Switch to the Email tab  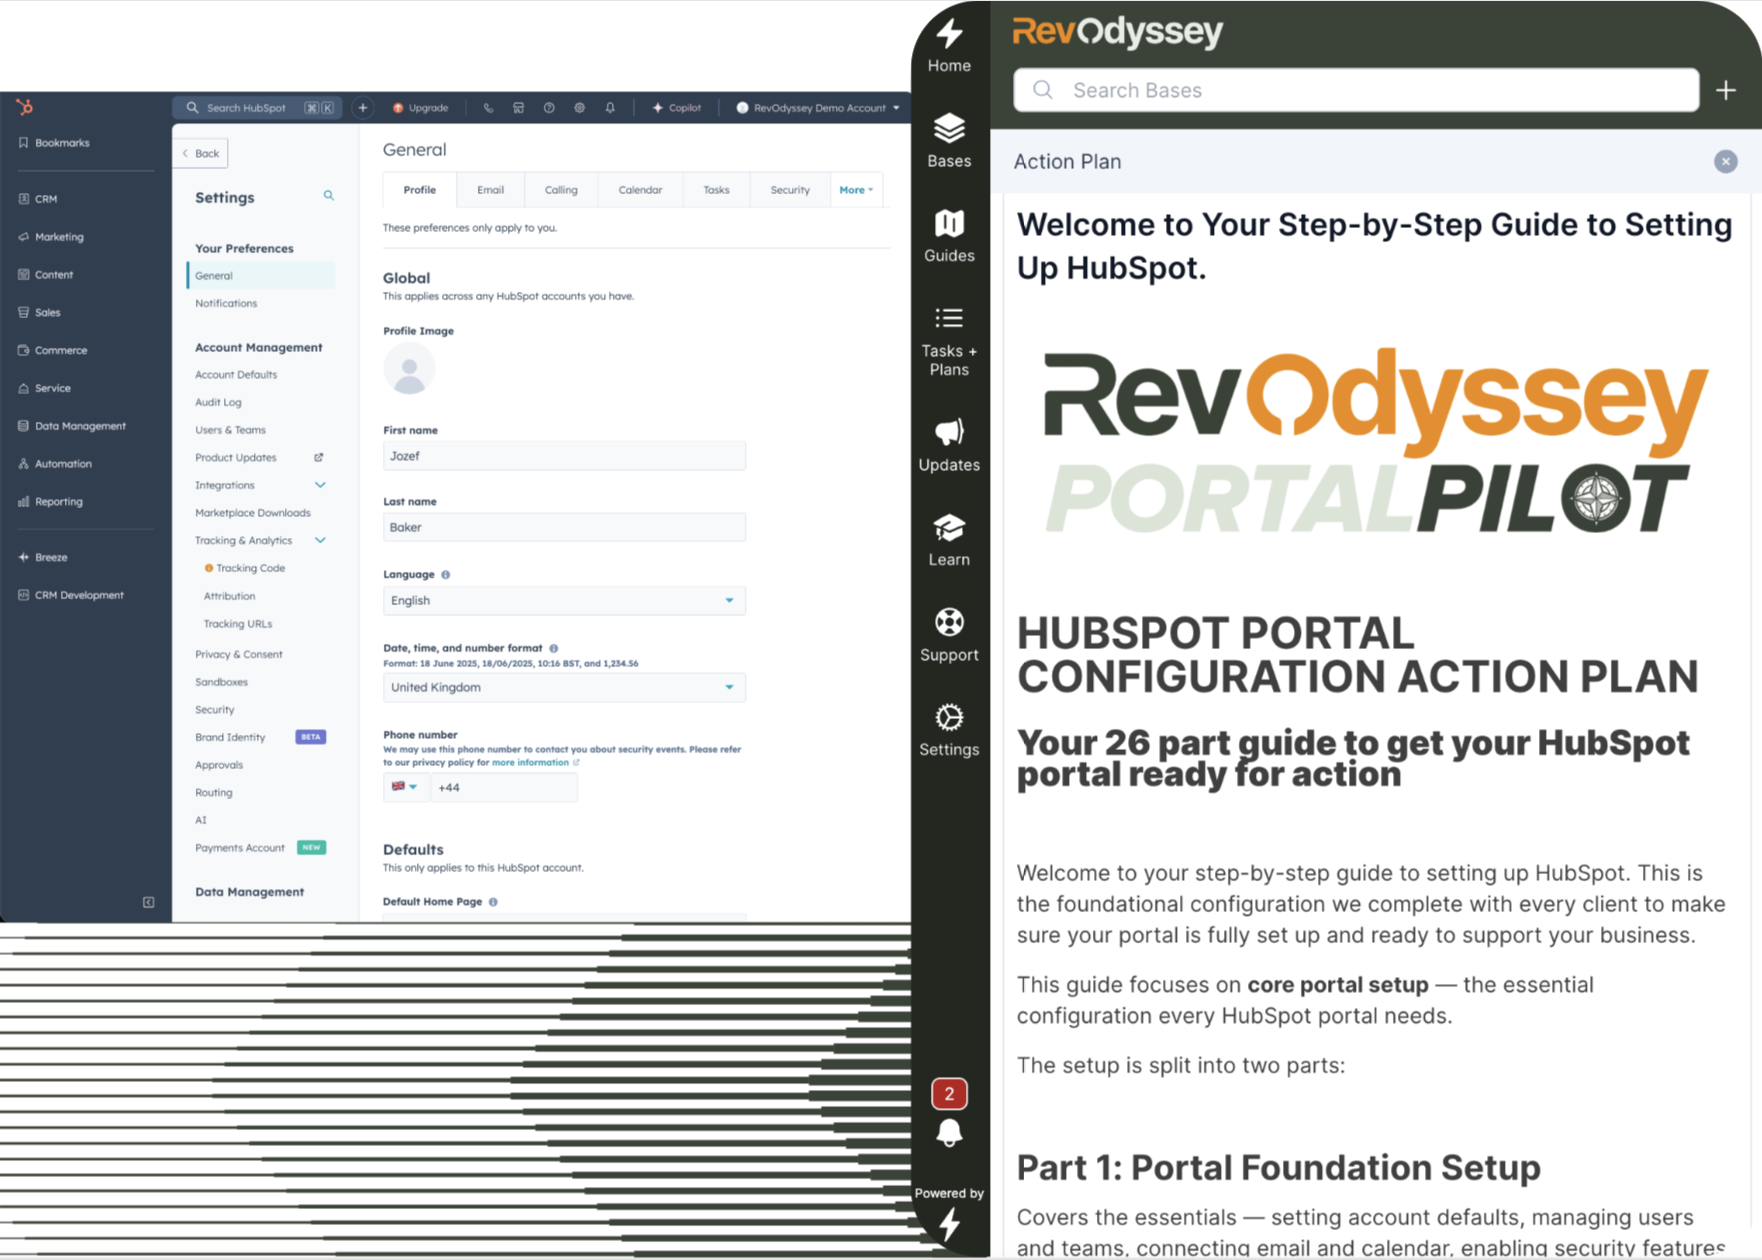pos(490,190)
